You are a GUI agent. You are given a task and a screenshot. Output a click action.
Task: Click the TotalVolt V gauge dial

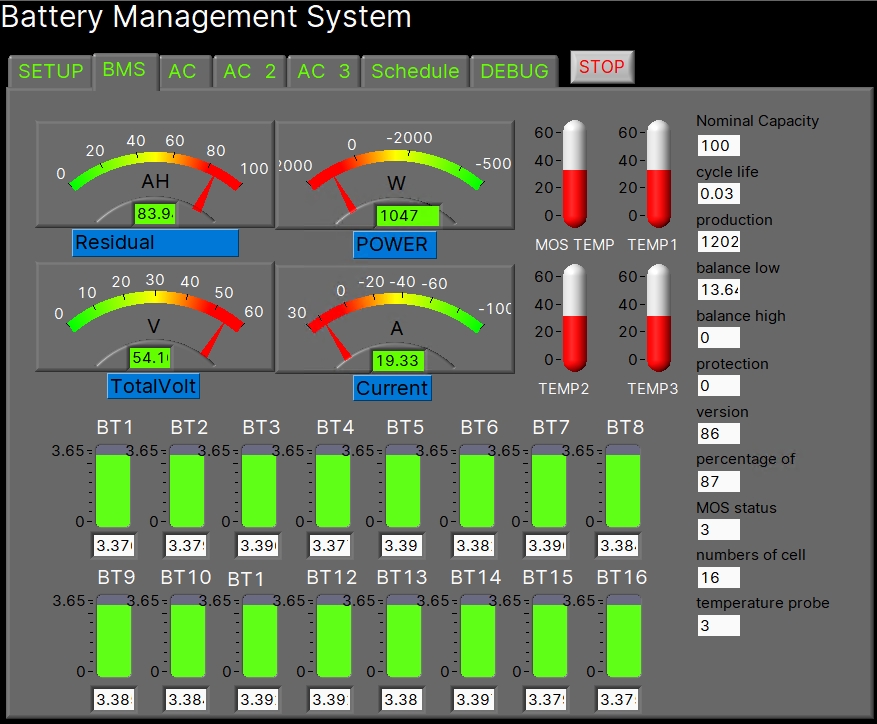point(155,316)
